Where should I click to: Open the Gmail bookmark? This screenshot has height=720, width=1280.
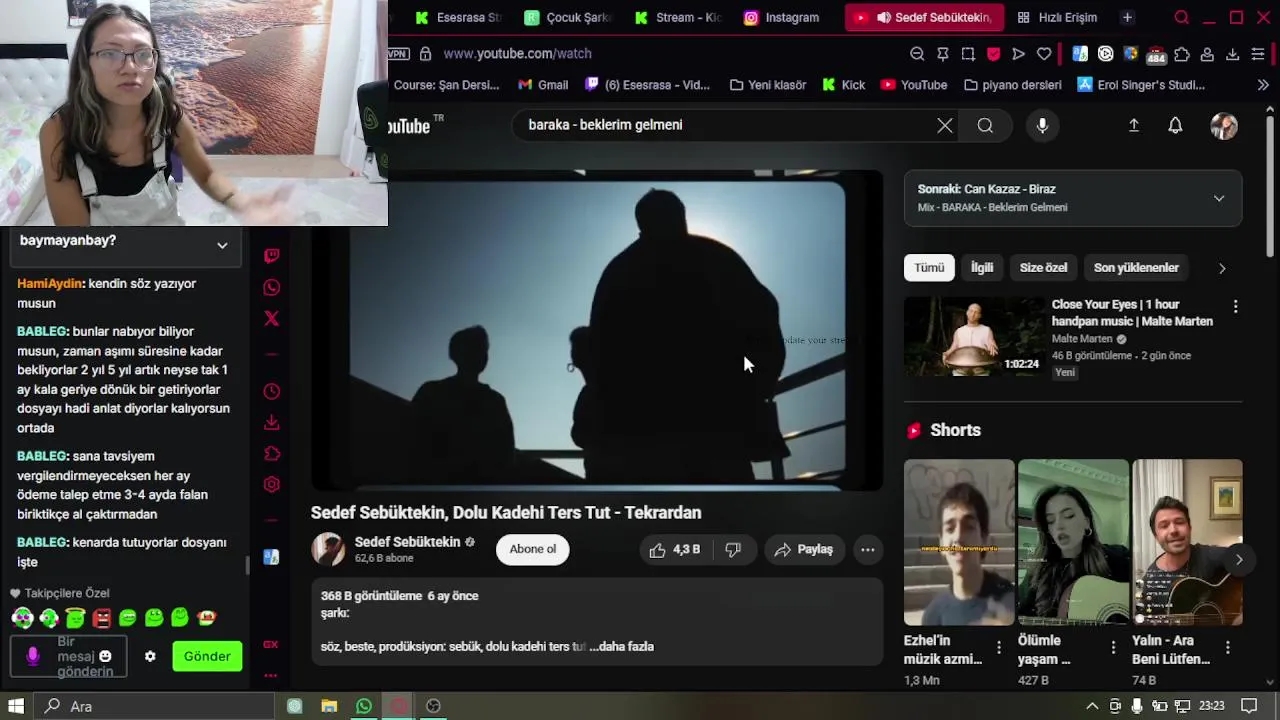[x=543, y=85]
